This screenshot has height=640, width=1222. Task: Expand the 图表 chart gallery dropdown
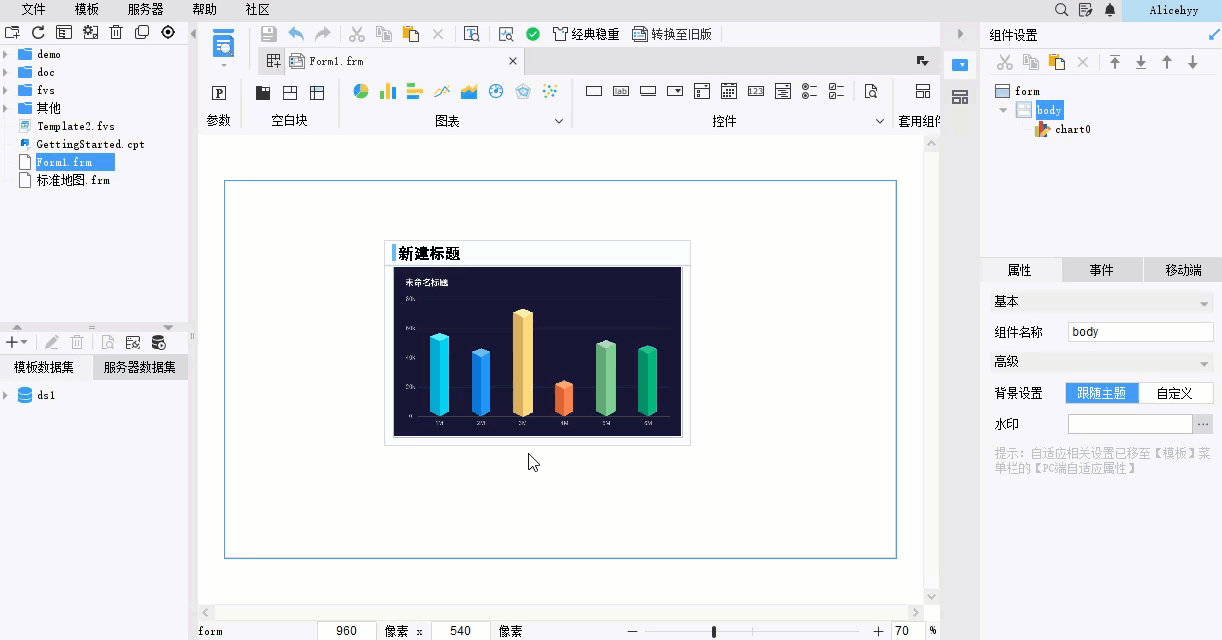pyautogui.click(x=559, y=121)
